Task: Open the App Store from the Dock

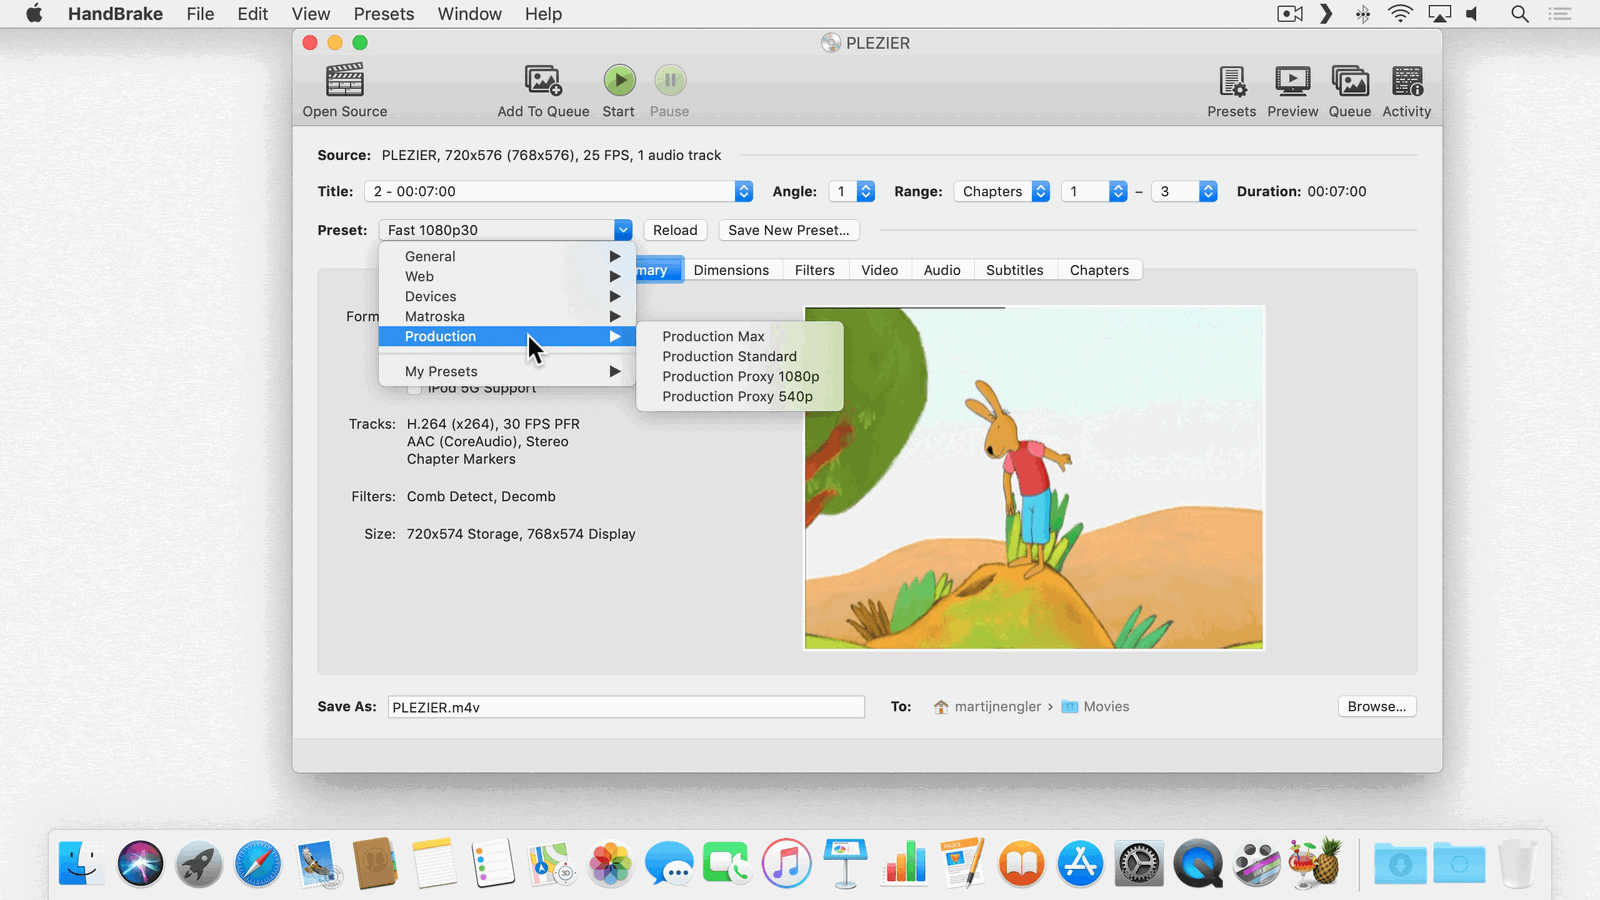Action: point(1080,863)
